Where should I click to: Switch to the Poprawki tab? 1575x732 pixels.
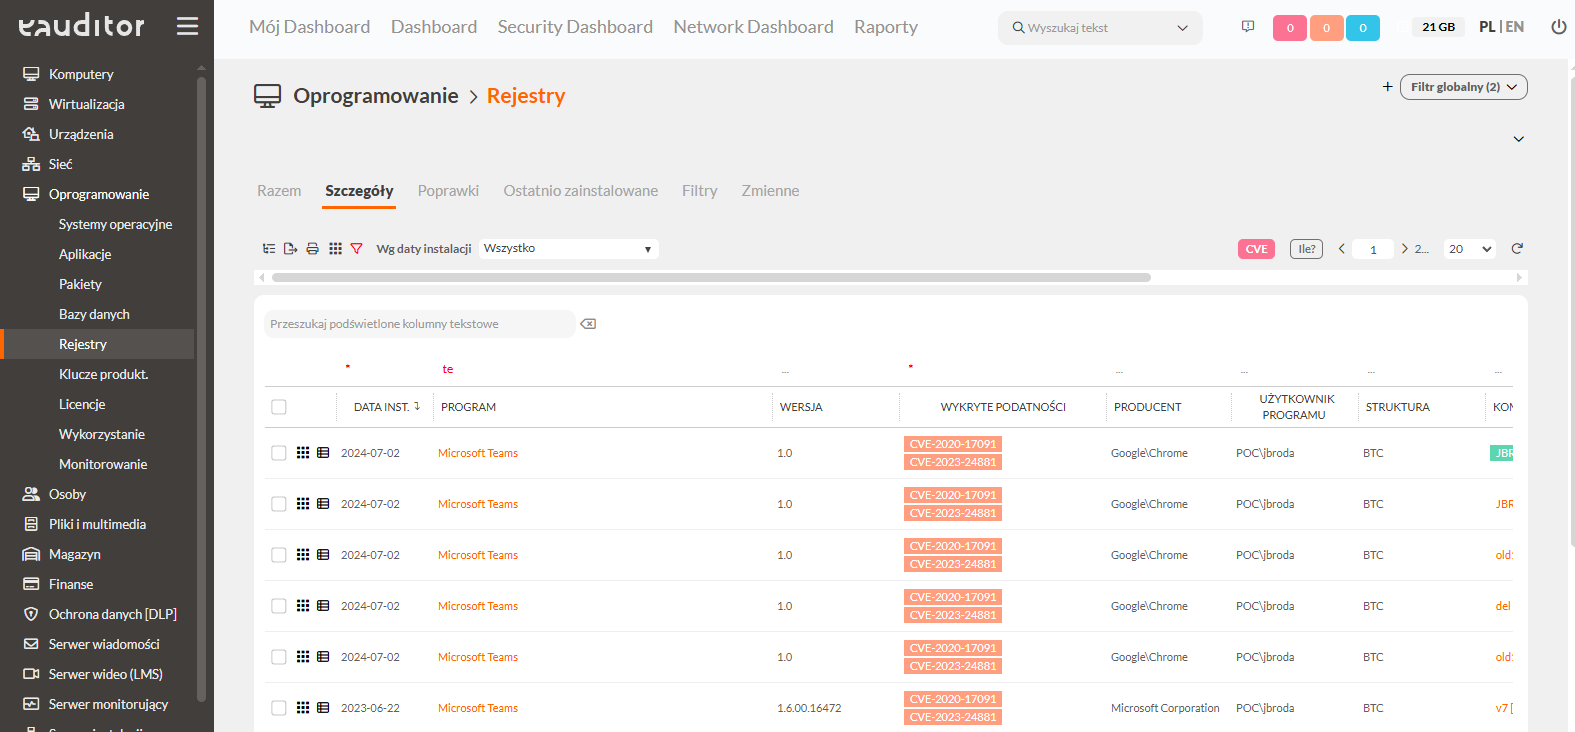point(448,191)
